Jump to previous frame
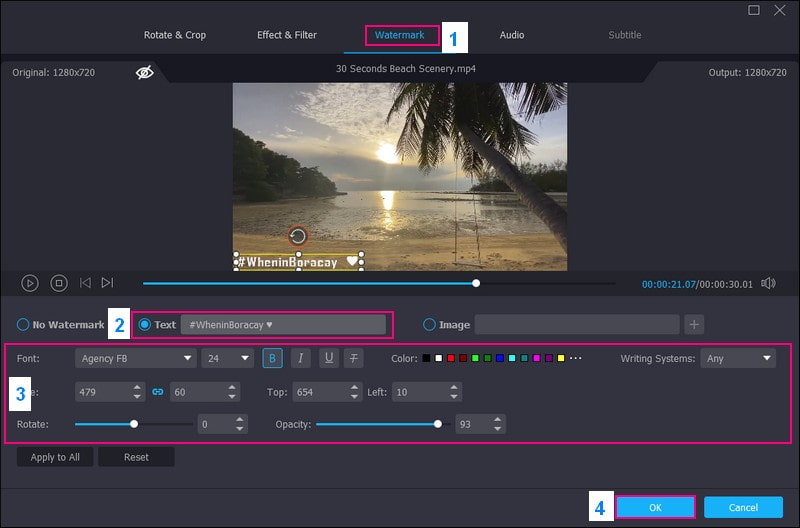The width and height of the screenshot is (800, 528). [86, 283]
